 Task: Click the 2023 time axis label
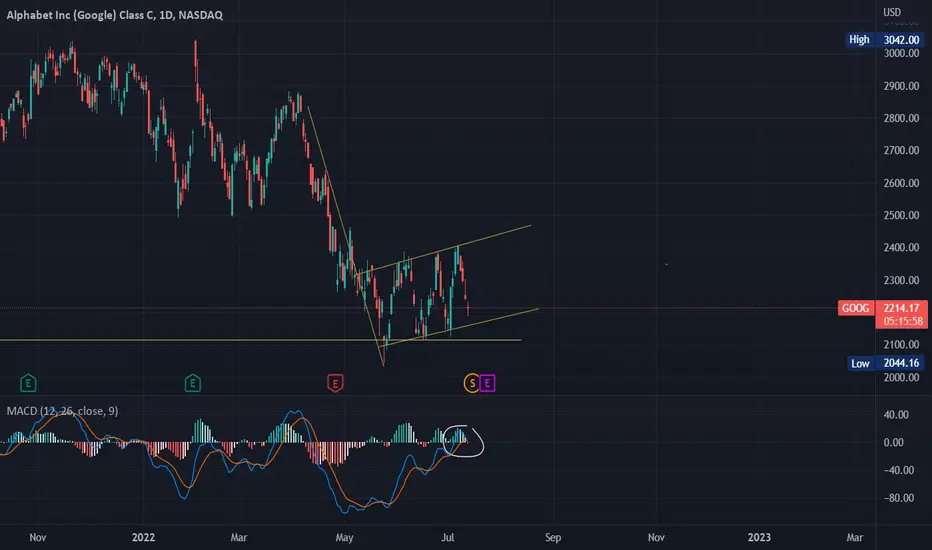pos(759,537)
